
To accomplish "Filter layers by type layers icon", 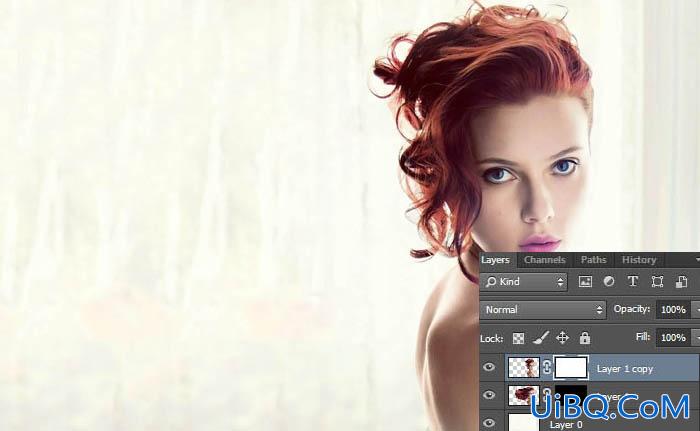I will (633, 281).
